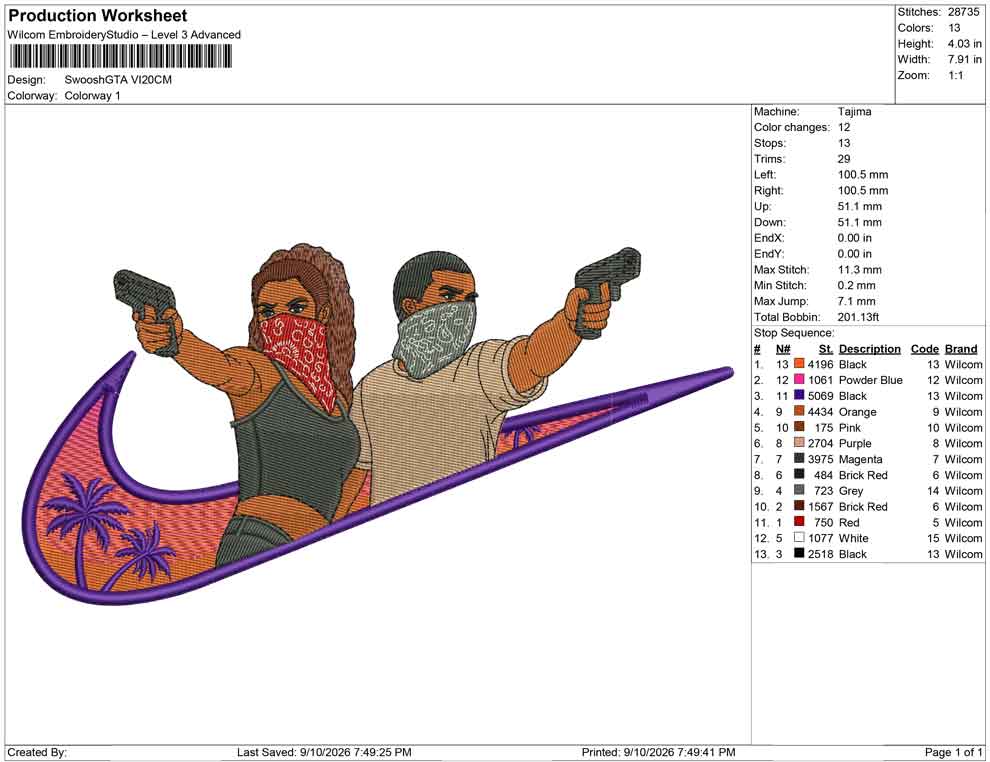
Task: Click the Code column header
Action: [924, 349]
